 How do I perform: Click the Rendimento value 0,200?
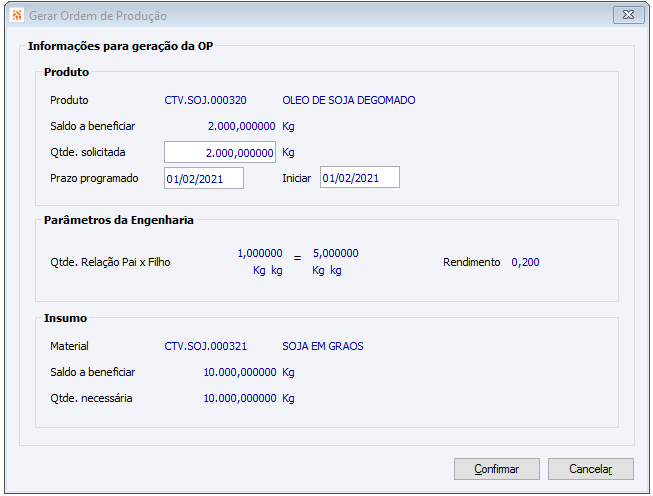pos(525,262)
